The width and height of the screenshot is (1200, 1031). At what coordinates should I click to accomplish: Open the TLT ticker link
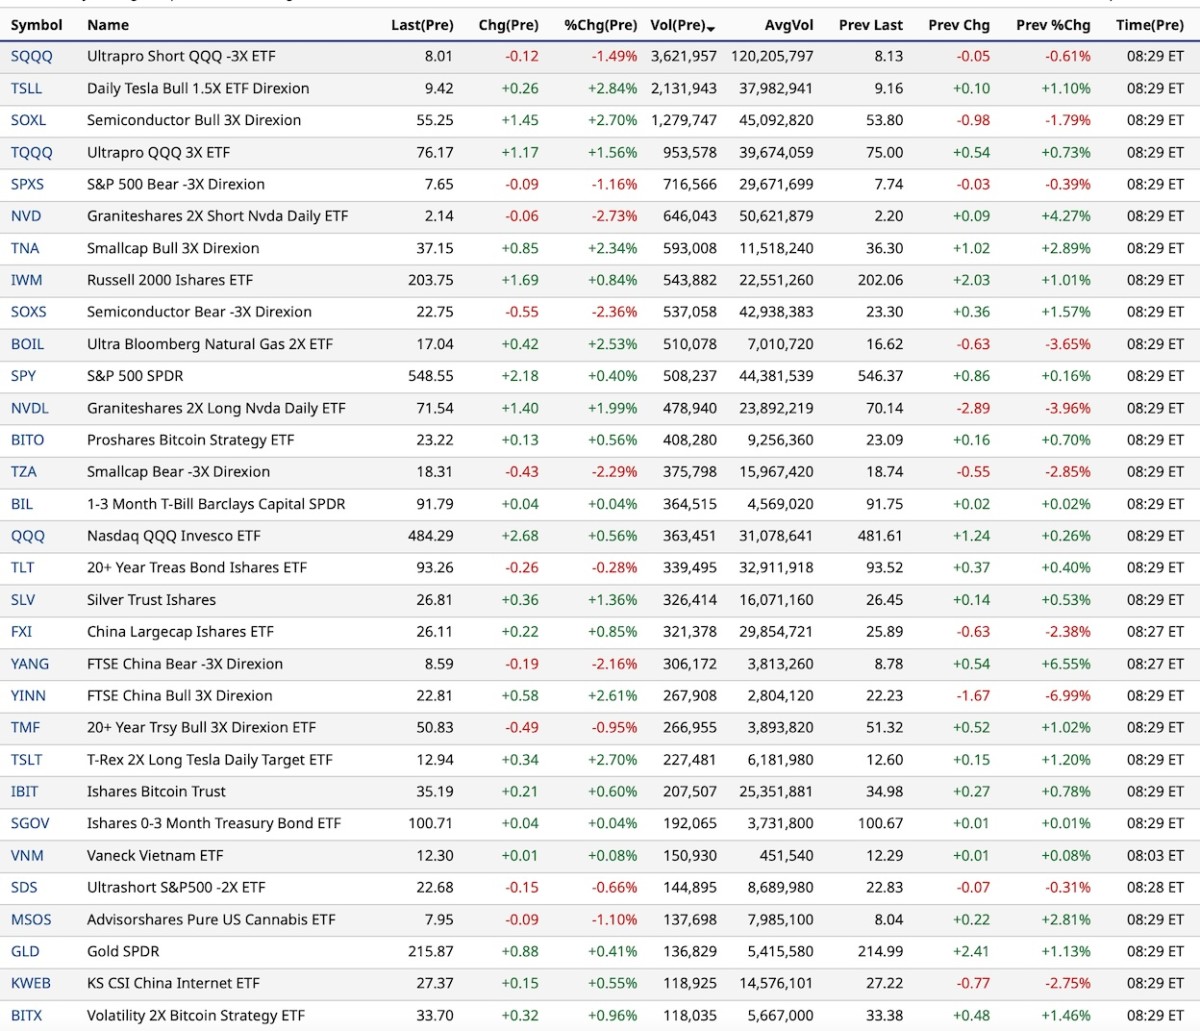(x=22, y=568)
